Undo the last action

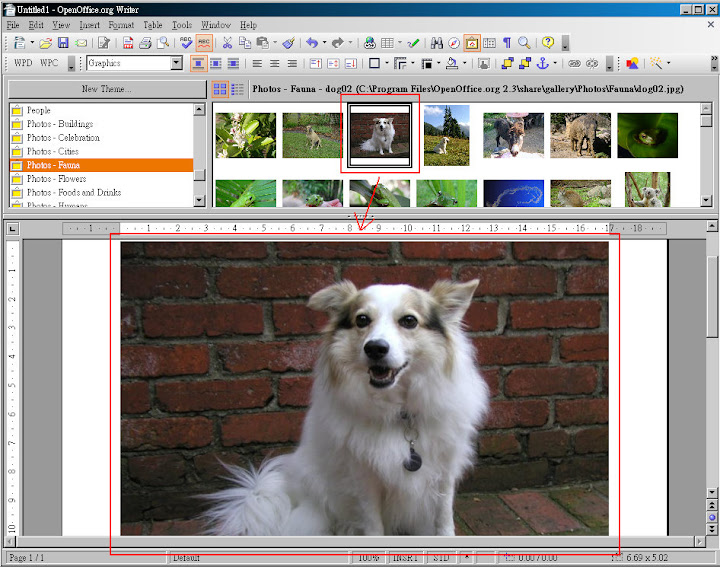(x=312, y=43)
